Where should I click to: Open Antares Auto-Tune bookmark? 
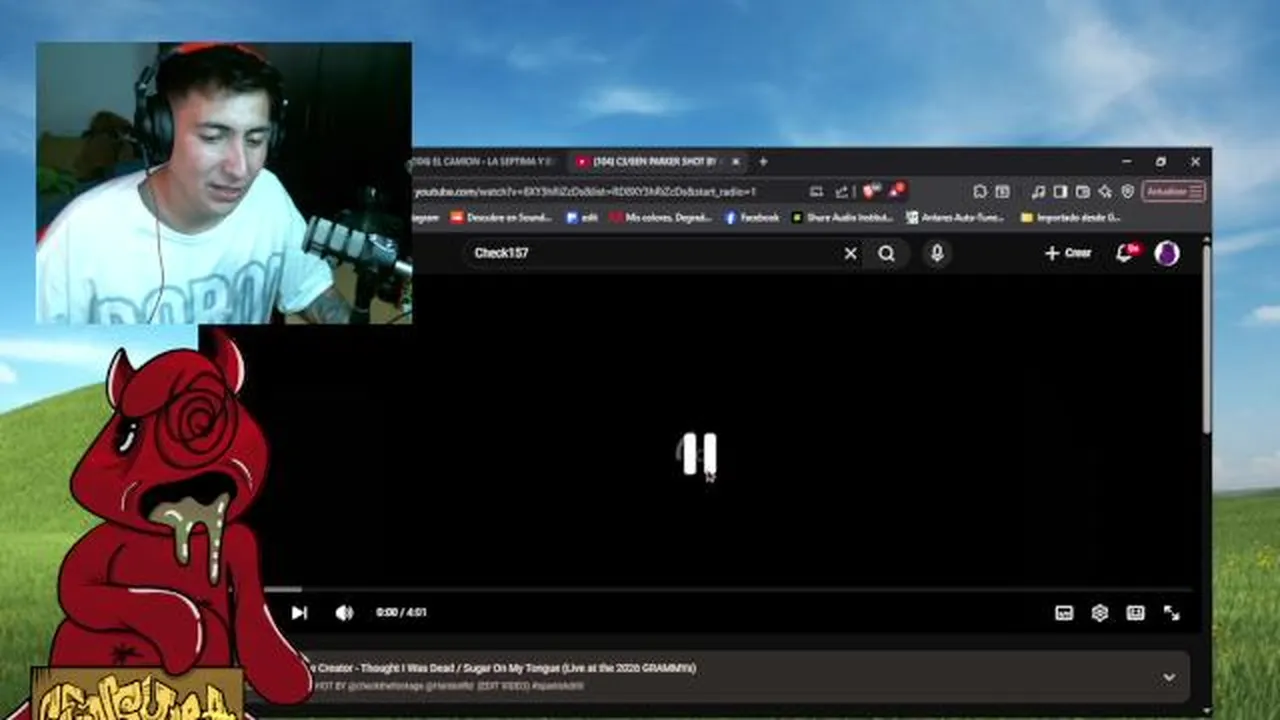pyautogui.click(x=957, y=217)
